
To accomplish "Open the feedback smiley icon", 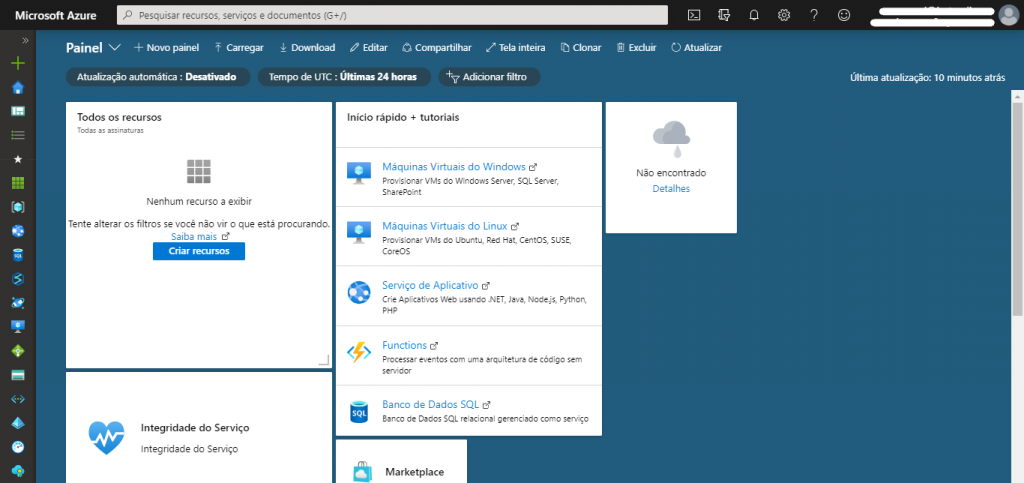I will click(844, 15).
